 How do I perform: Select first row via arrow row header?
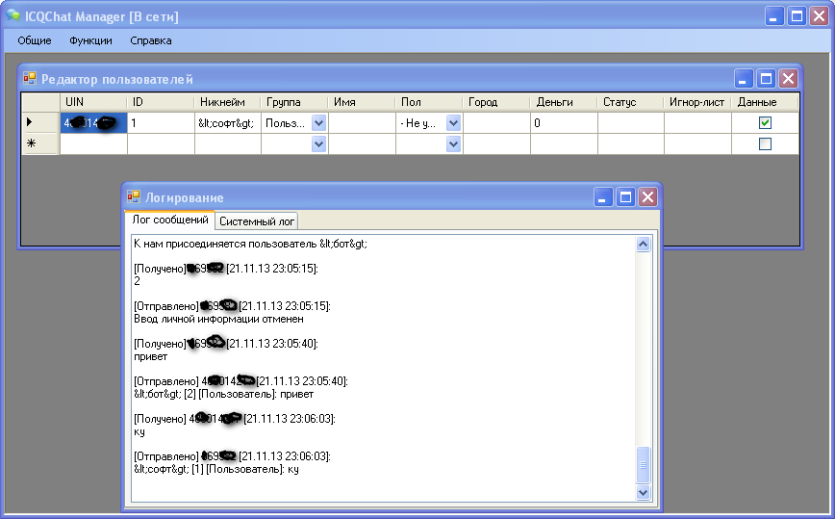[x=40, y=122]
